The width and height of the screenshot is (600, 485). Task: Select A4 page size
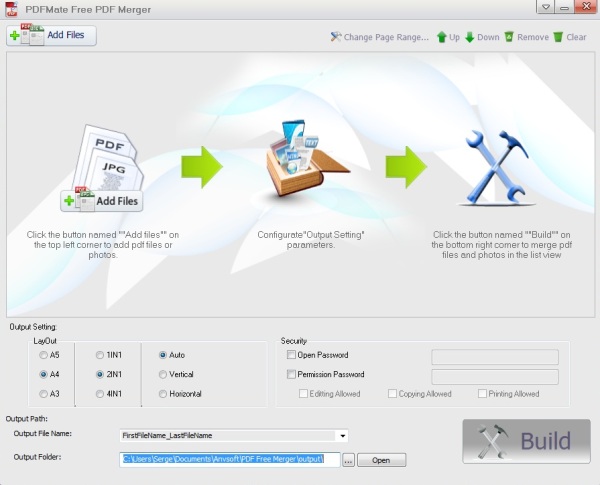(49, 374)
